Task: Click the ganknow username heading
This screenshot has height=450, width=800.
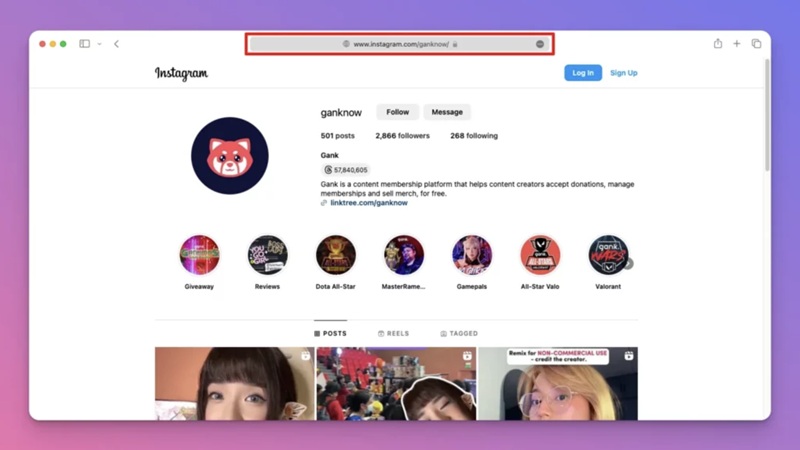Action: pos(341,113)
